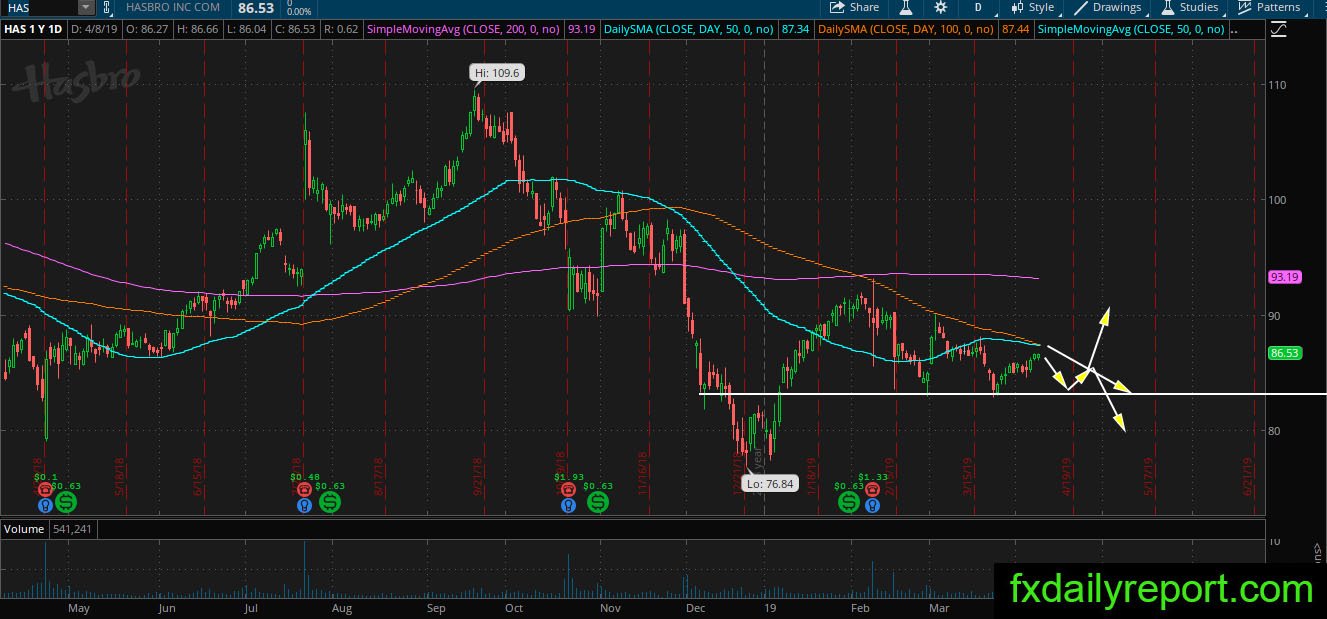Click the HAS 1 Y 1D chart label
Image resolution: width=1327 pixels, height=619 pixels.
35,29
